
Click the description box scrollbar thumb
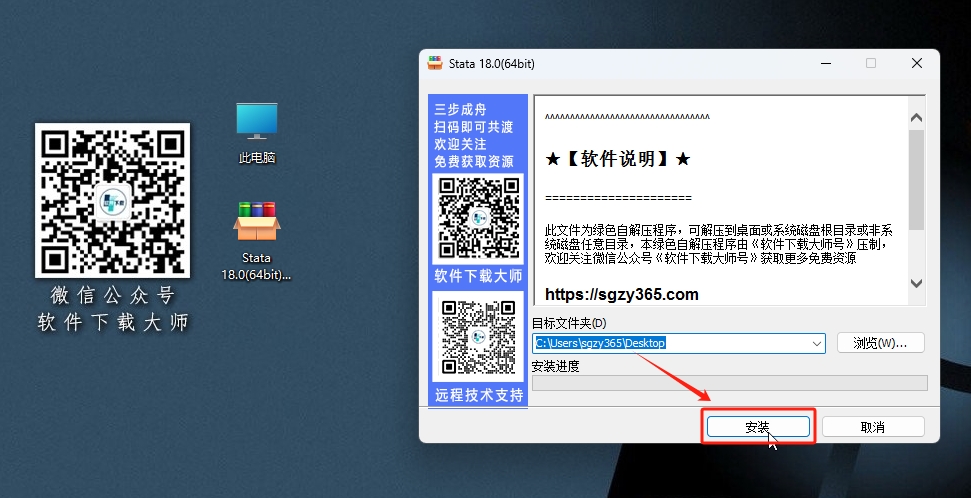(x=917, y=180)
